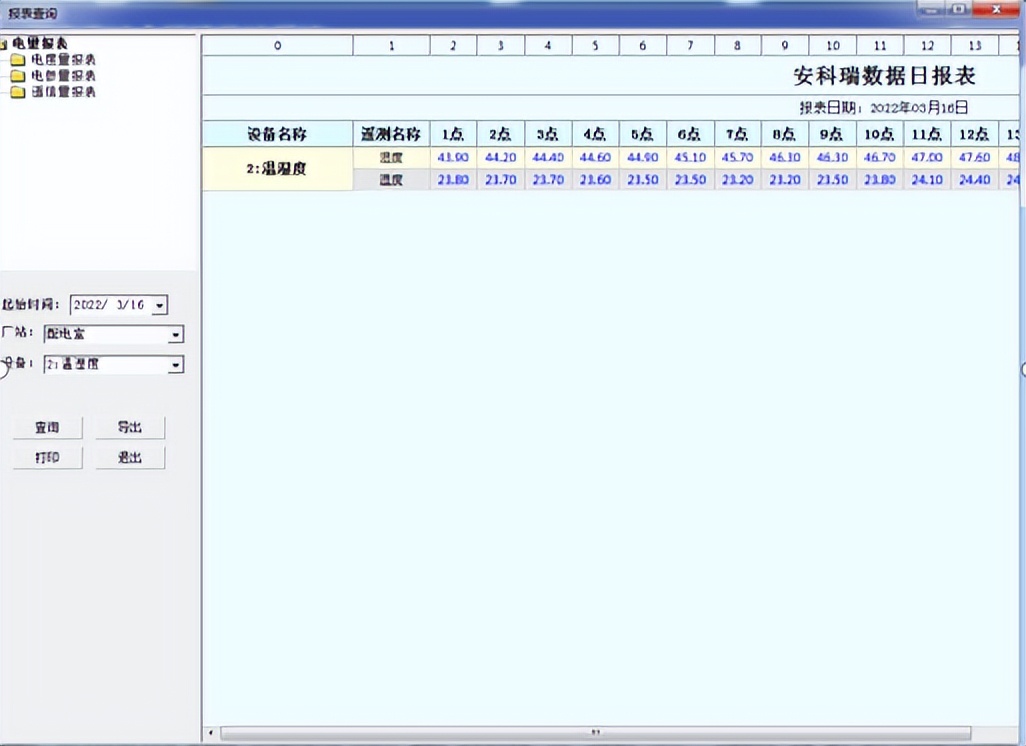
Task: Click the left arrow of the horizontal scrollbar
Action: (x=210, y=733)
